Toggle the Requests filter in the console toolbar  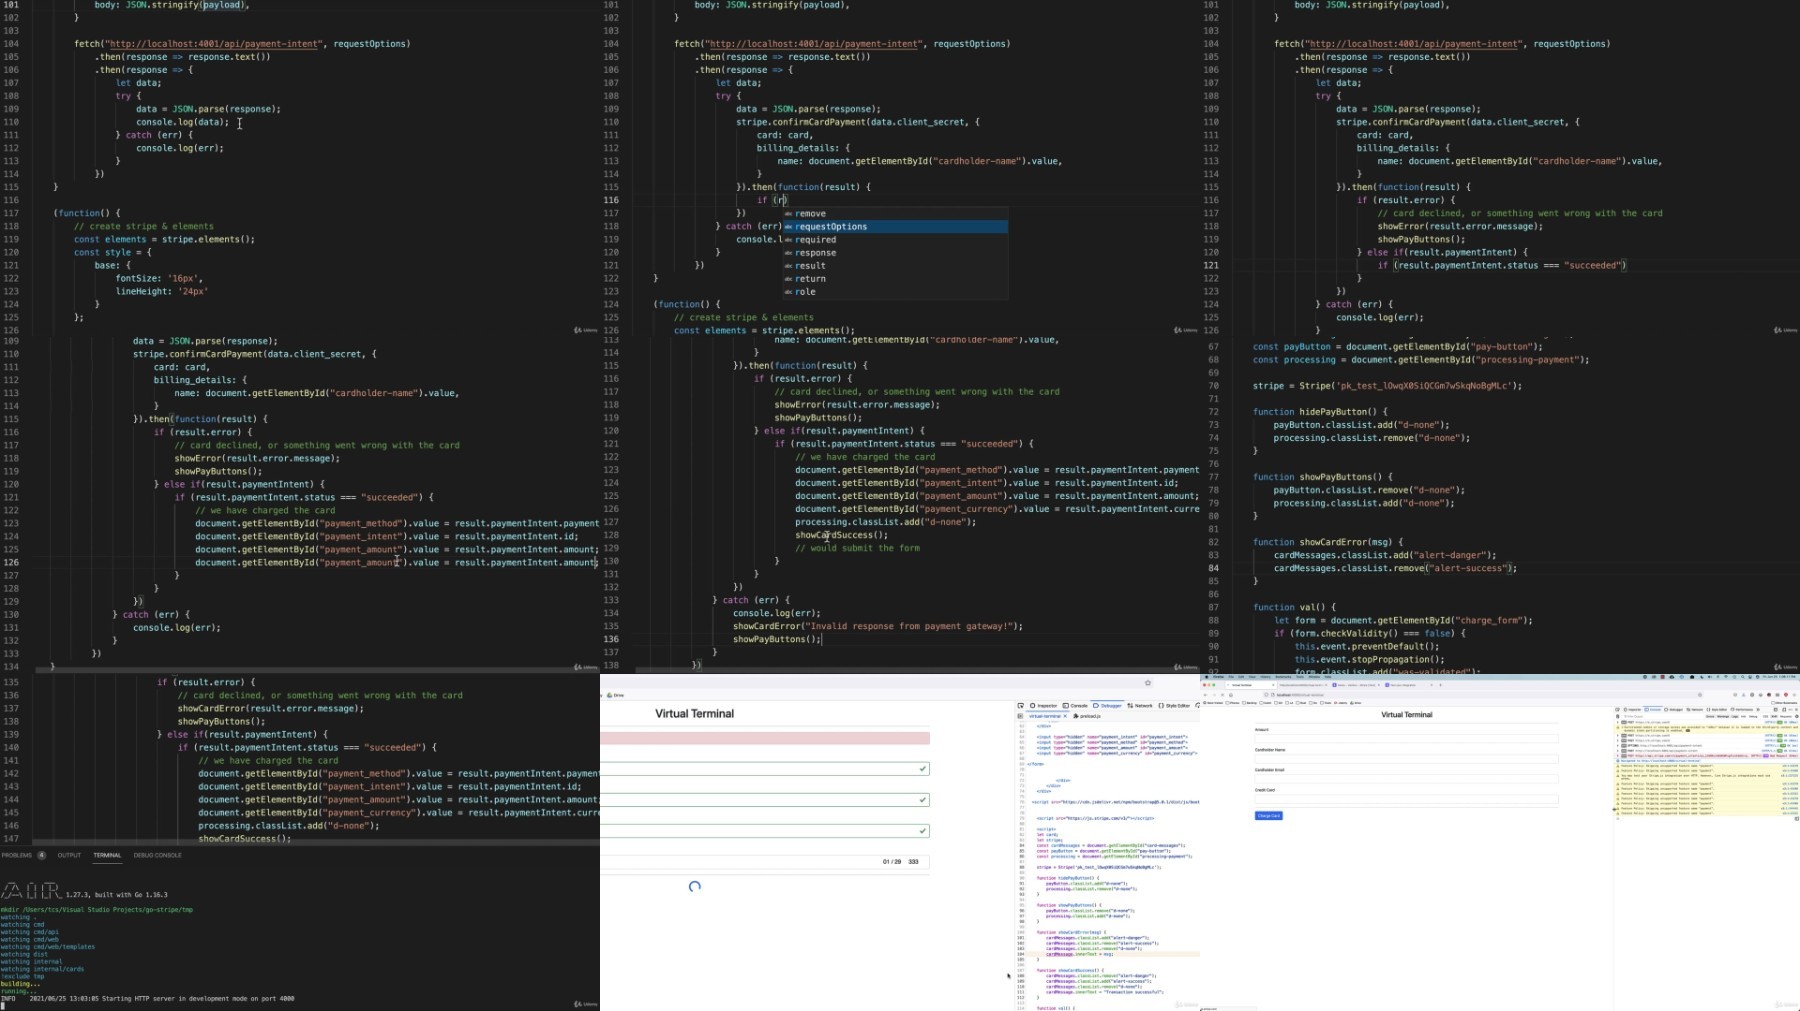click(x=1786, y=716)
